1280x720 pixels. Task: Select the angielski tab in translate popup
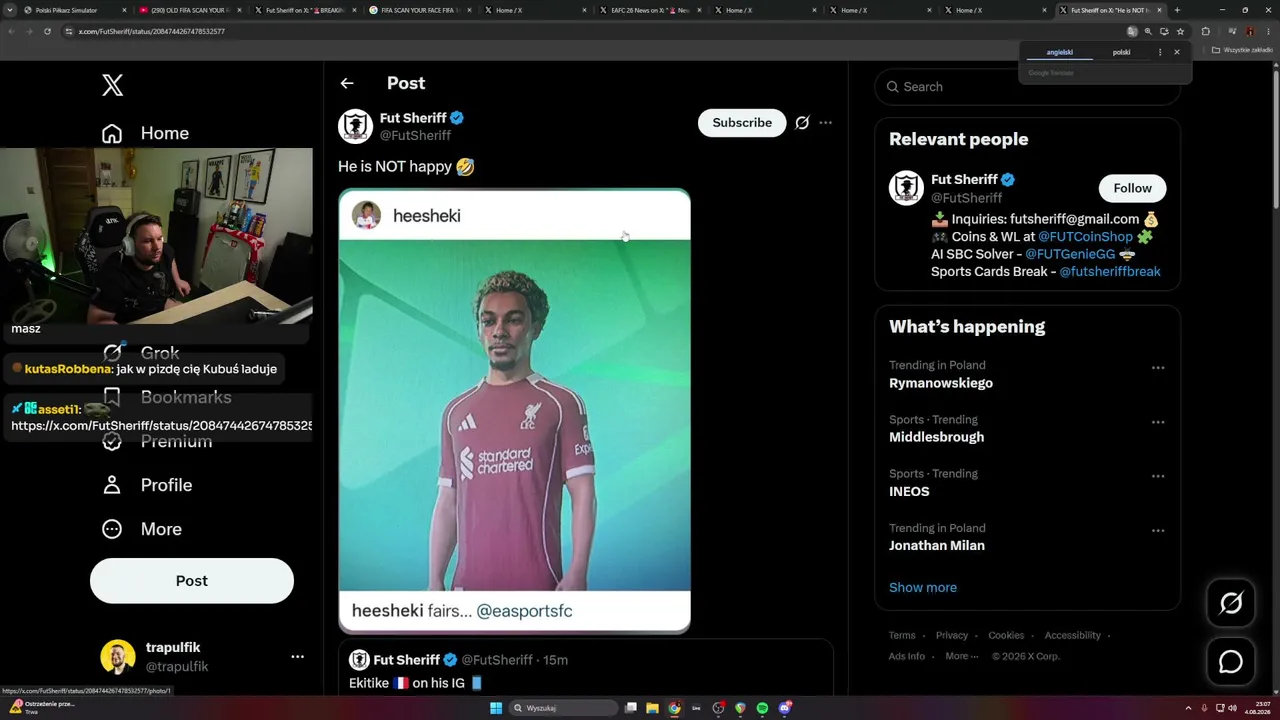(1059, 52)
